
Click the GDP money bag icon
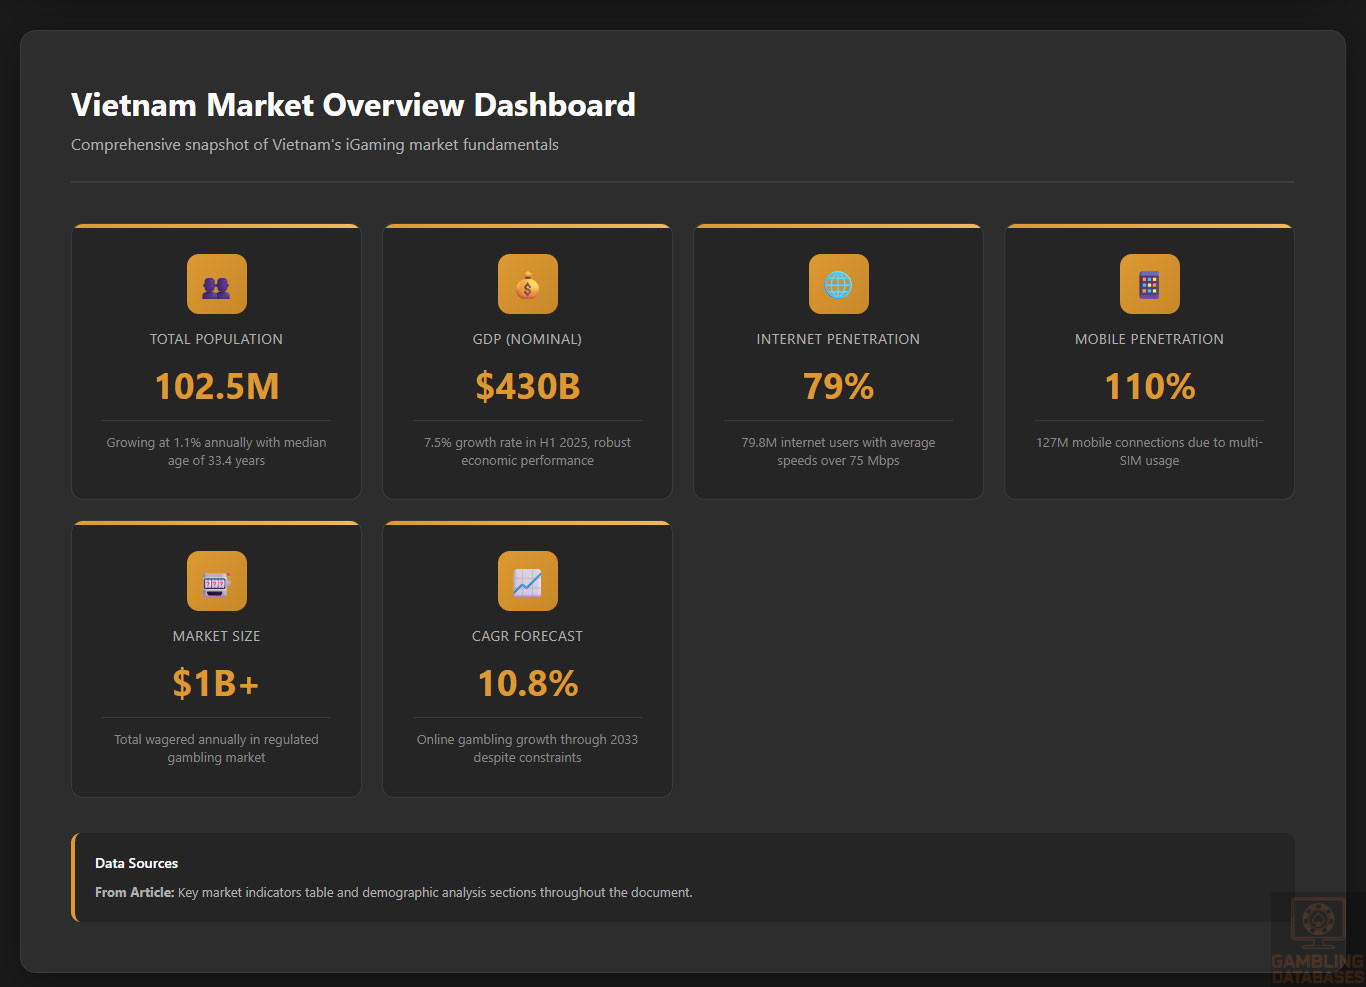(527, 284)
